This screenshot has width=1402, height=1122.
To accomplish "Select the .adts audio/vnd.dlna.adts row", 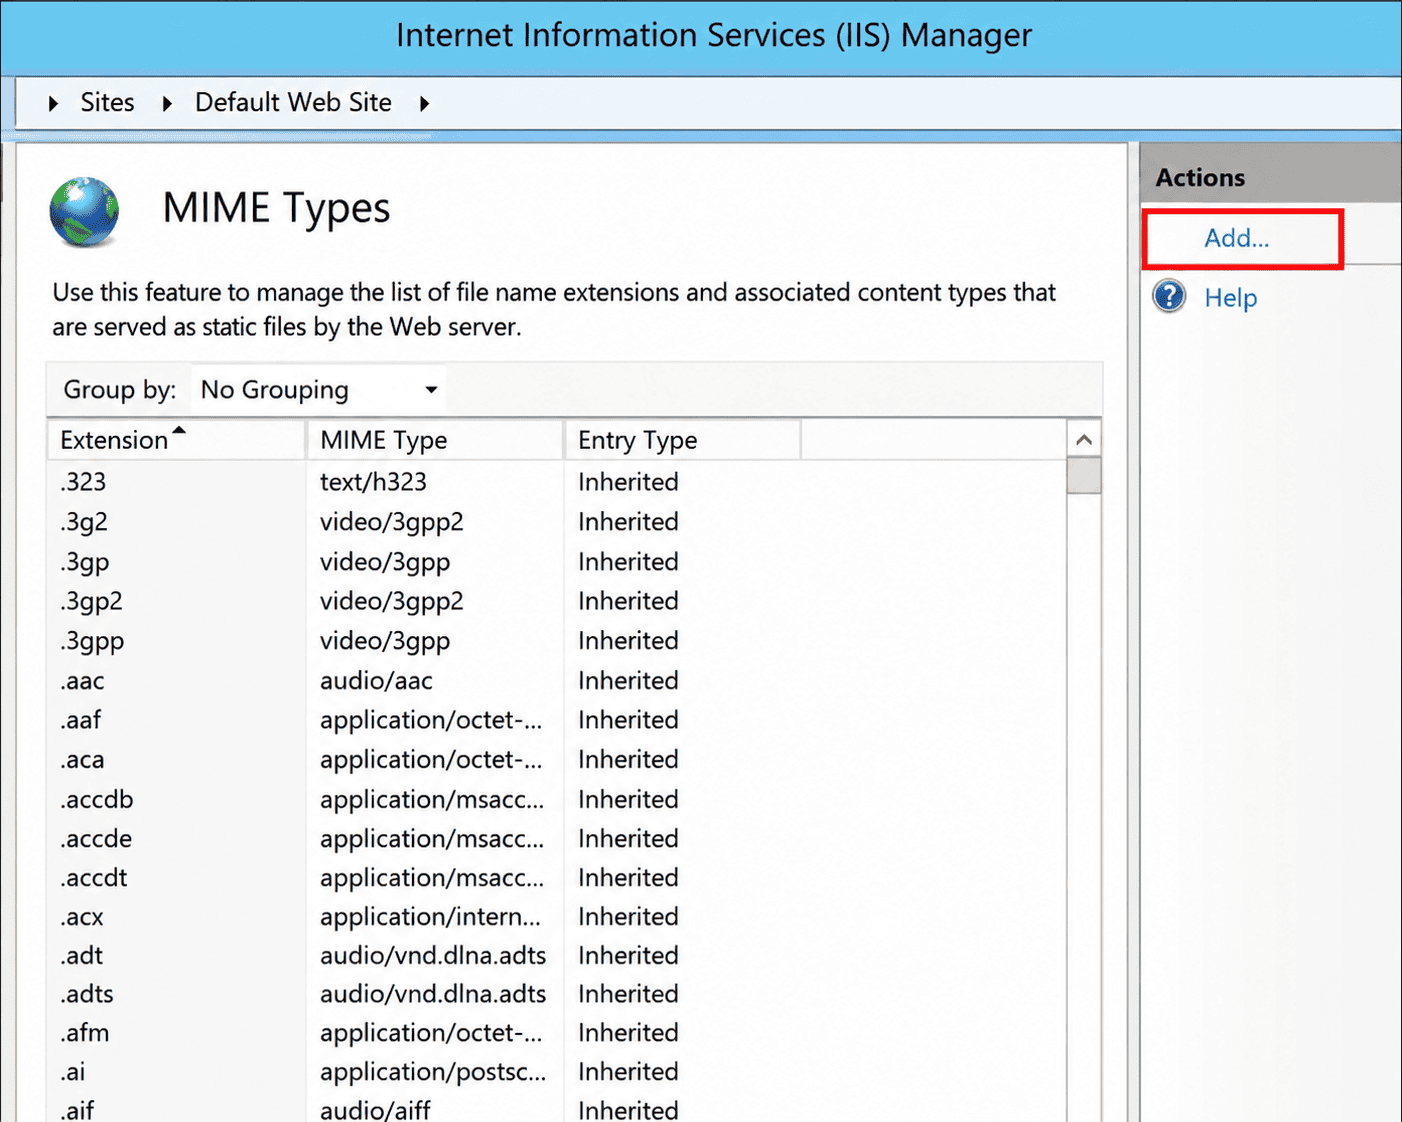I will click(556, 994).
